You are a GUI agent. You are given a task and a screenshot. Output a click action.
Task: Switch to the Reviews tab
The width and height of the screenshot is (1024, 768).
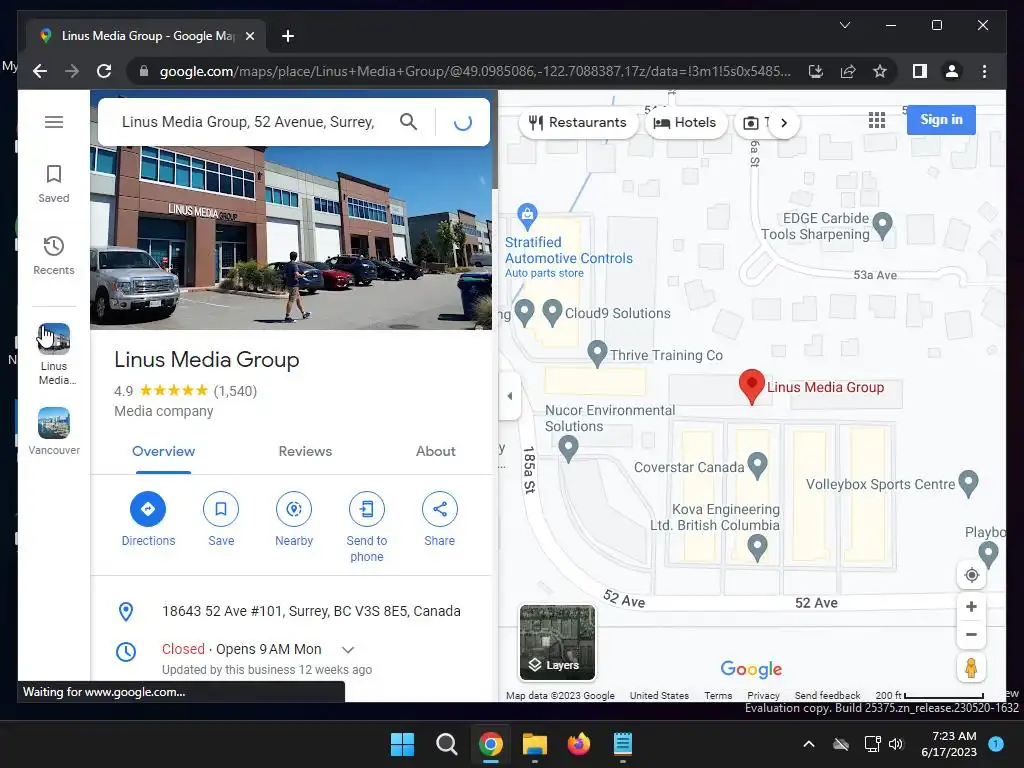pyautogui.click(x=305, y=451)
